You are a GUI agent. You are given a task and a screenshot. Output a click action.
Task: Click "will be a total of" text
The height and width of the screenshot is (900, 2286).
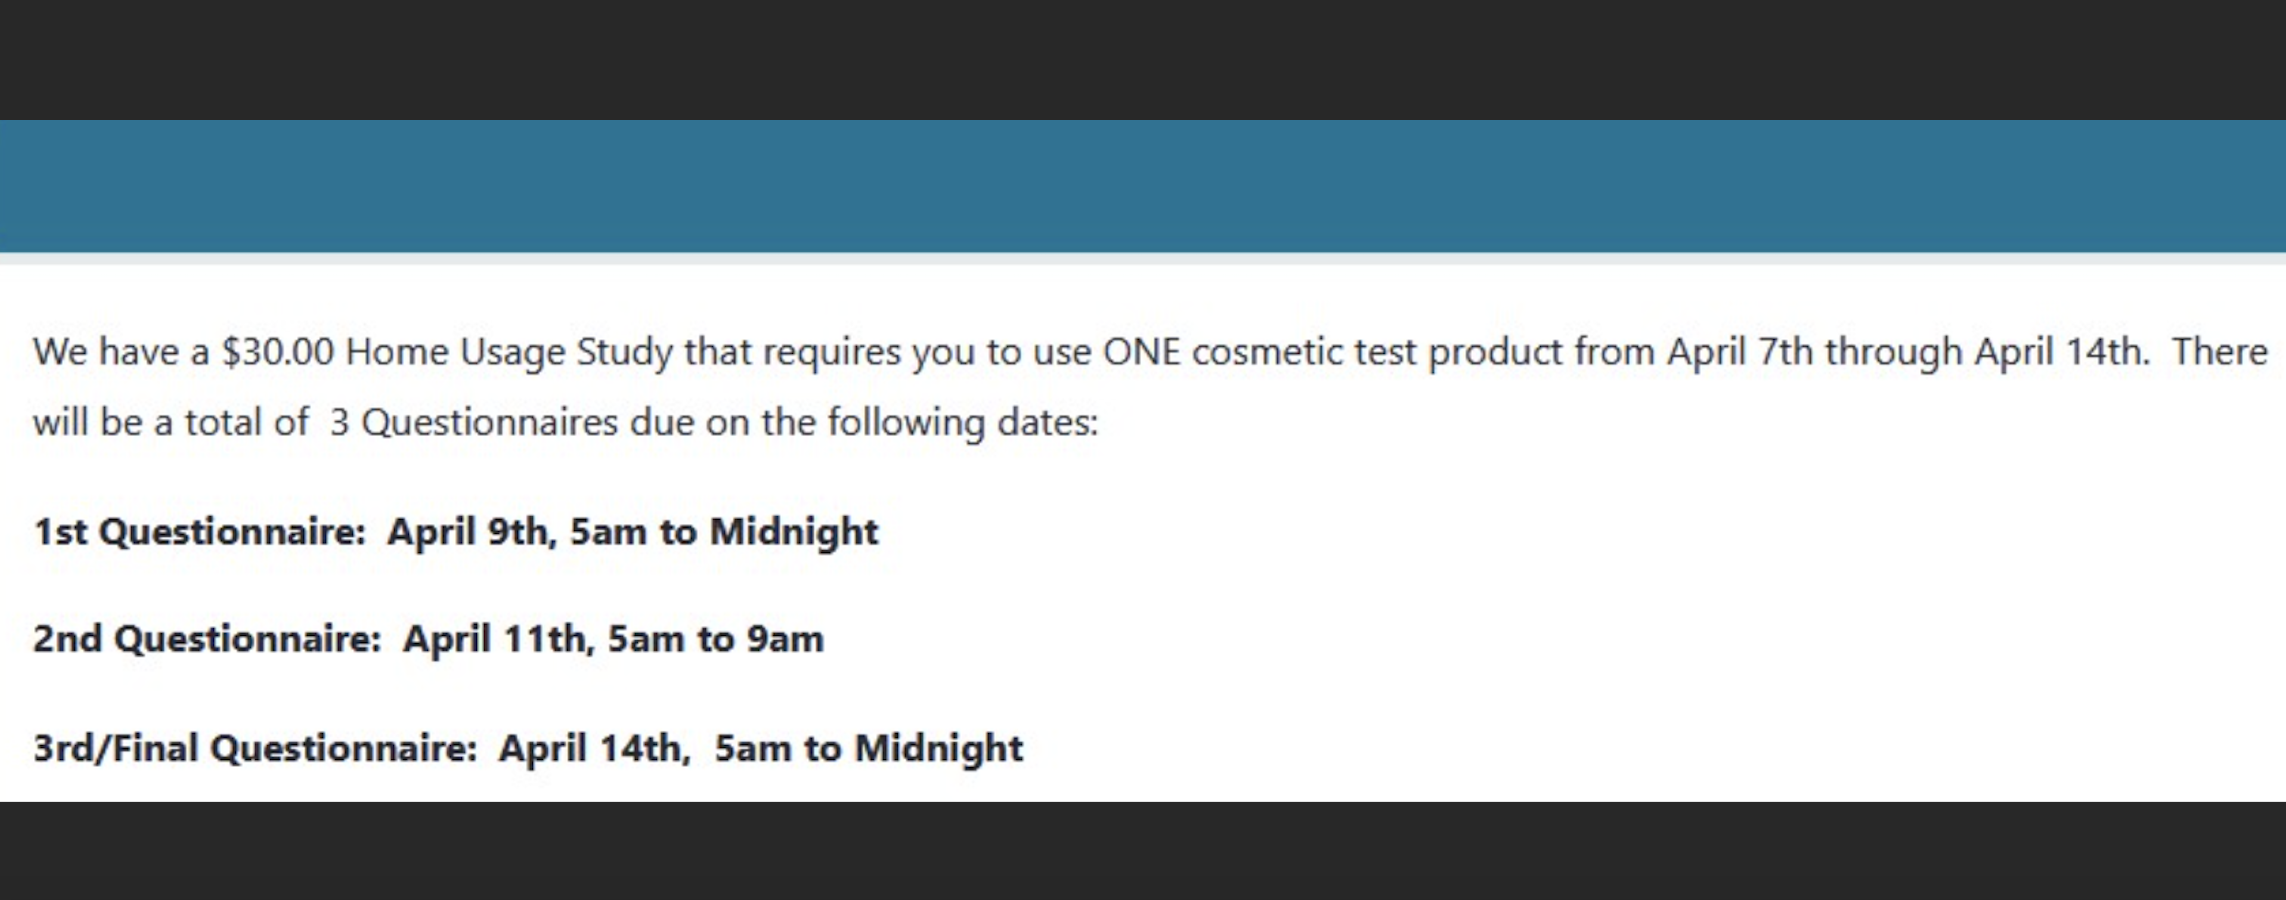click(x=171, y=423)
